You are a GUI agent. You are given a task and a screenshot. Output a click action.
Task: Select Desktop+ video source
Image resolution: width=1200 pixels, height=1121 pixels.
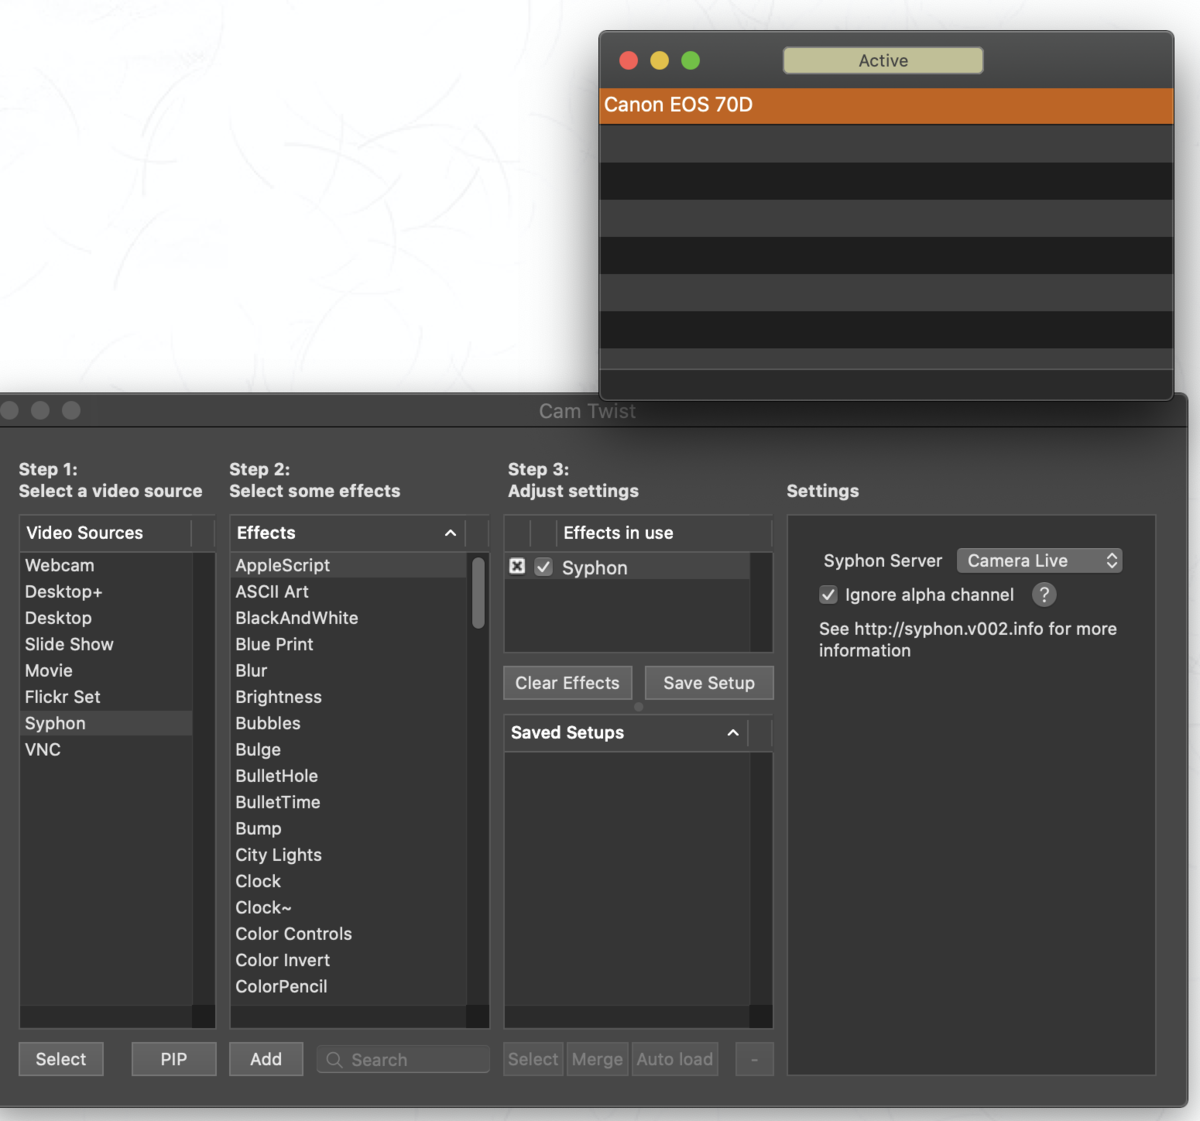pos(106,592)
